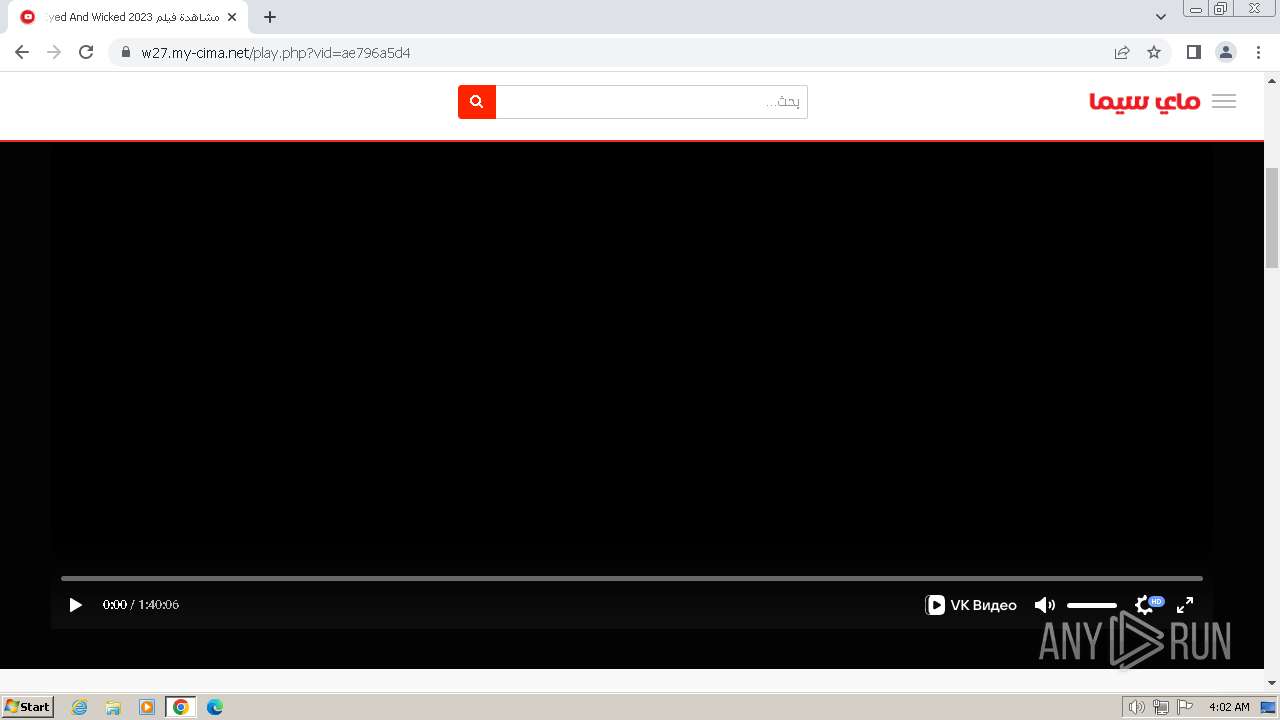Focus the site search input field
The image size is (1280, 720).
coord(651,102)
